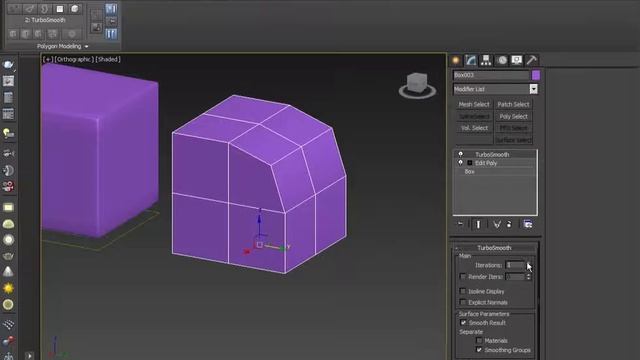Viewport: 640px width, 360px height.
Task: Expand Edit Poly sub-object levels
Action: pyautogui.click(x=469, y=163)
